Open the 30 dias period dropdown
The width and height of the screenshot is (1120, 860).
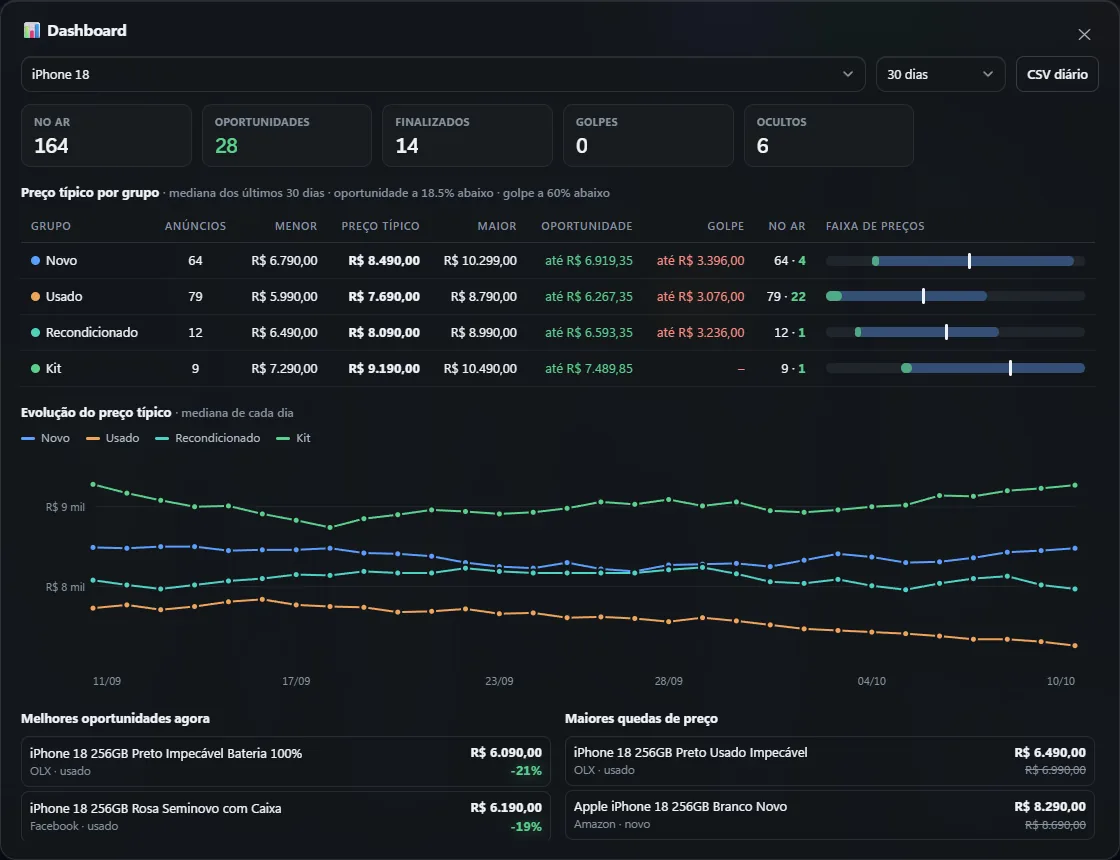(940, 74)
